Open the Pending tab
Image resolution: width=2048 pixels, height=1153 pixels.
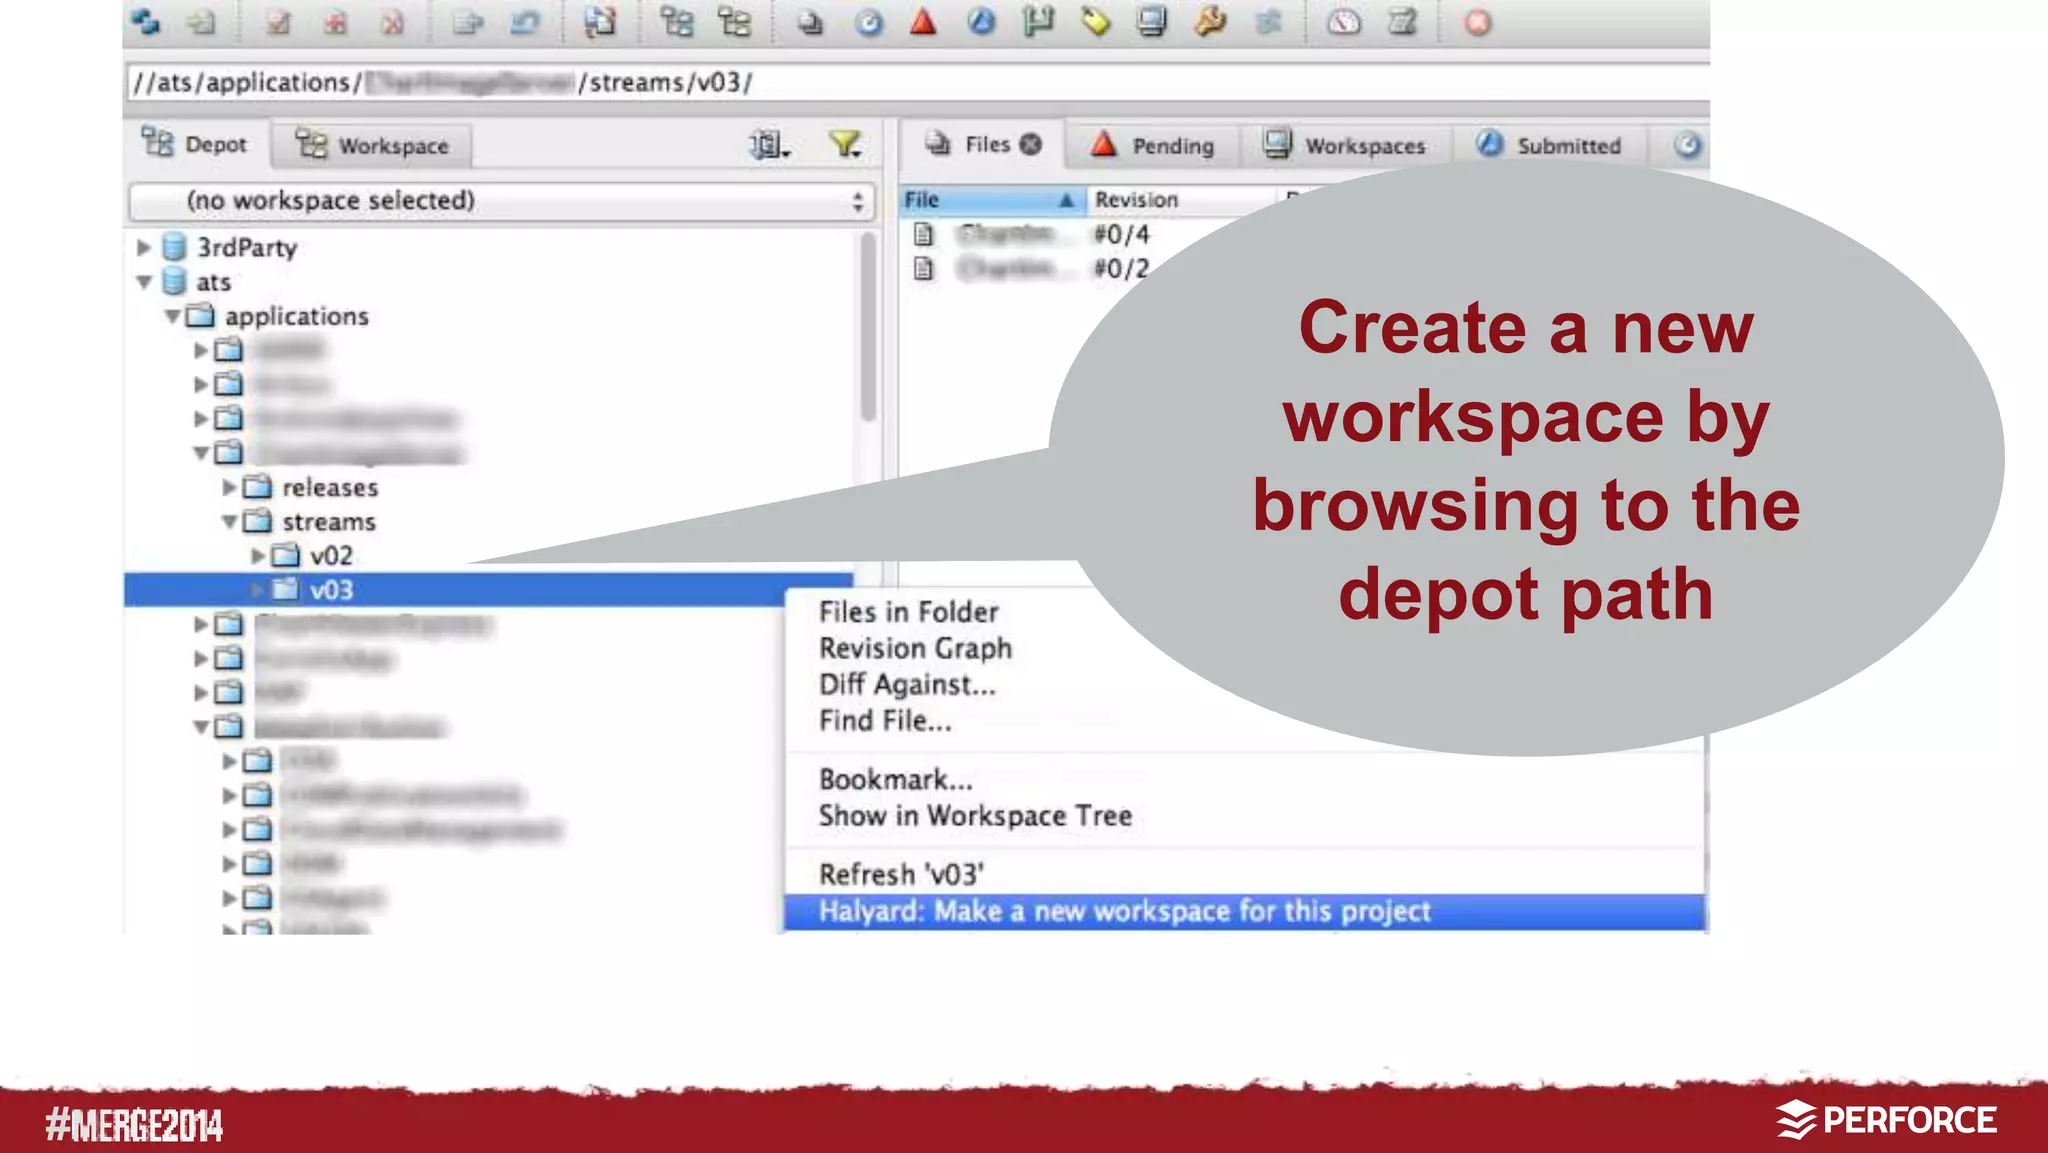pos(1152,146)
